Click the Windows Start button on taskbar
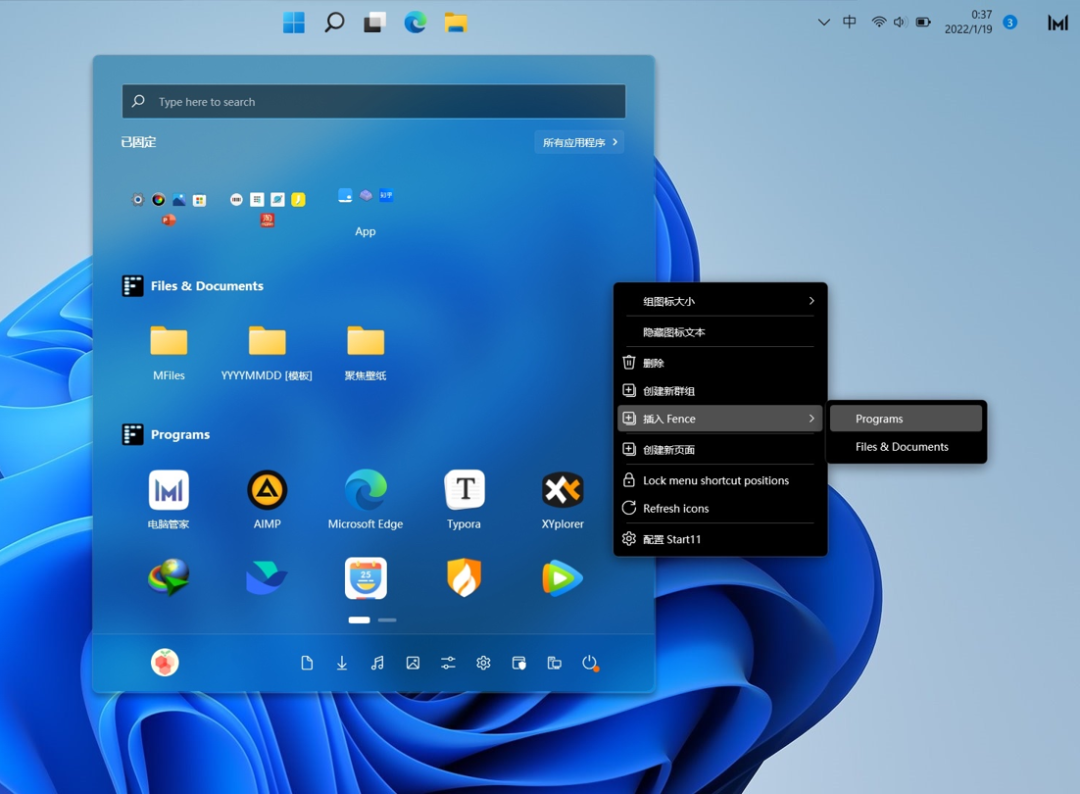The width and height of the screenshot is (1080, 794). (294, 23)
